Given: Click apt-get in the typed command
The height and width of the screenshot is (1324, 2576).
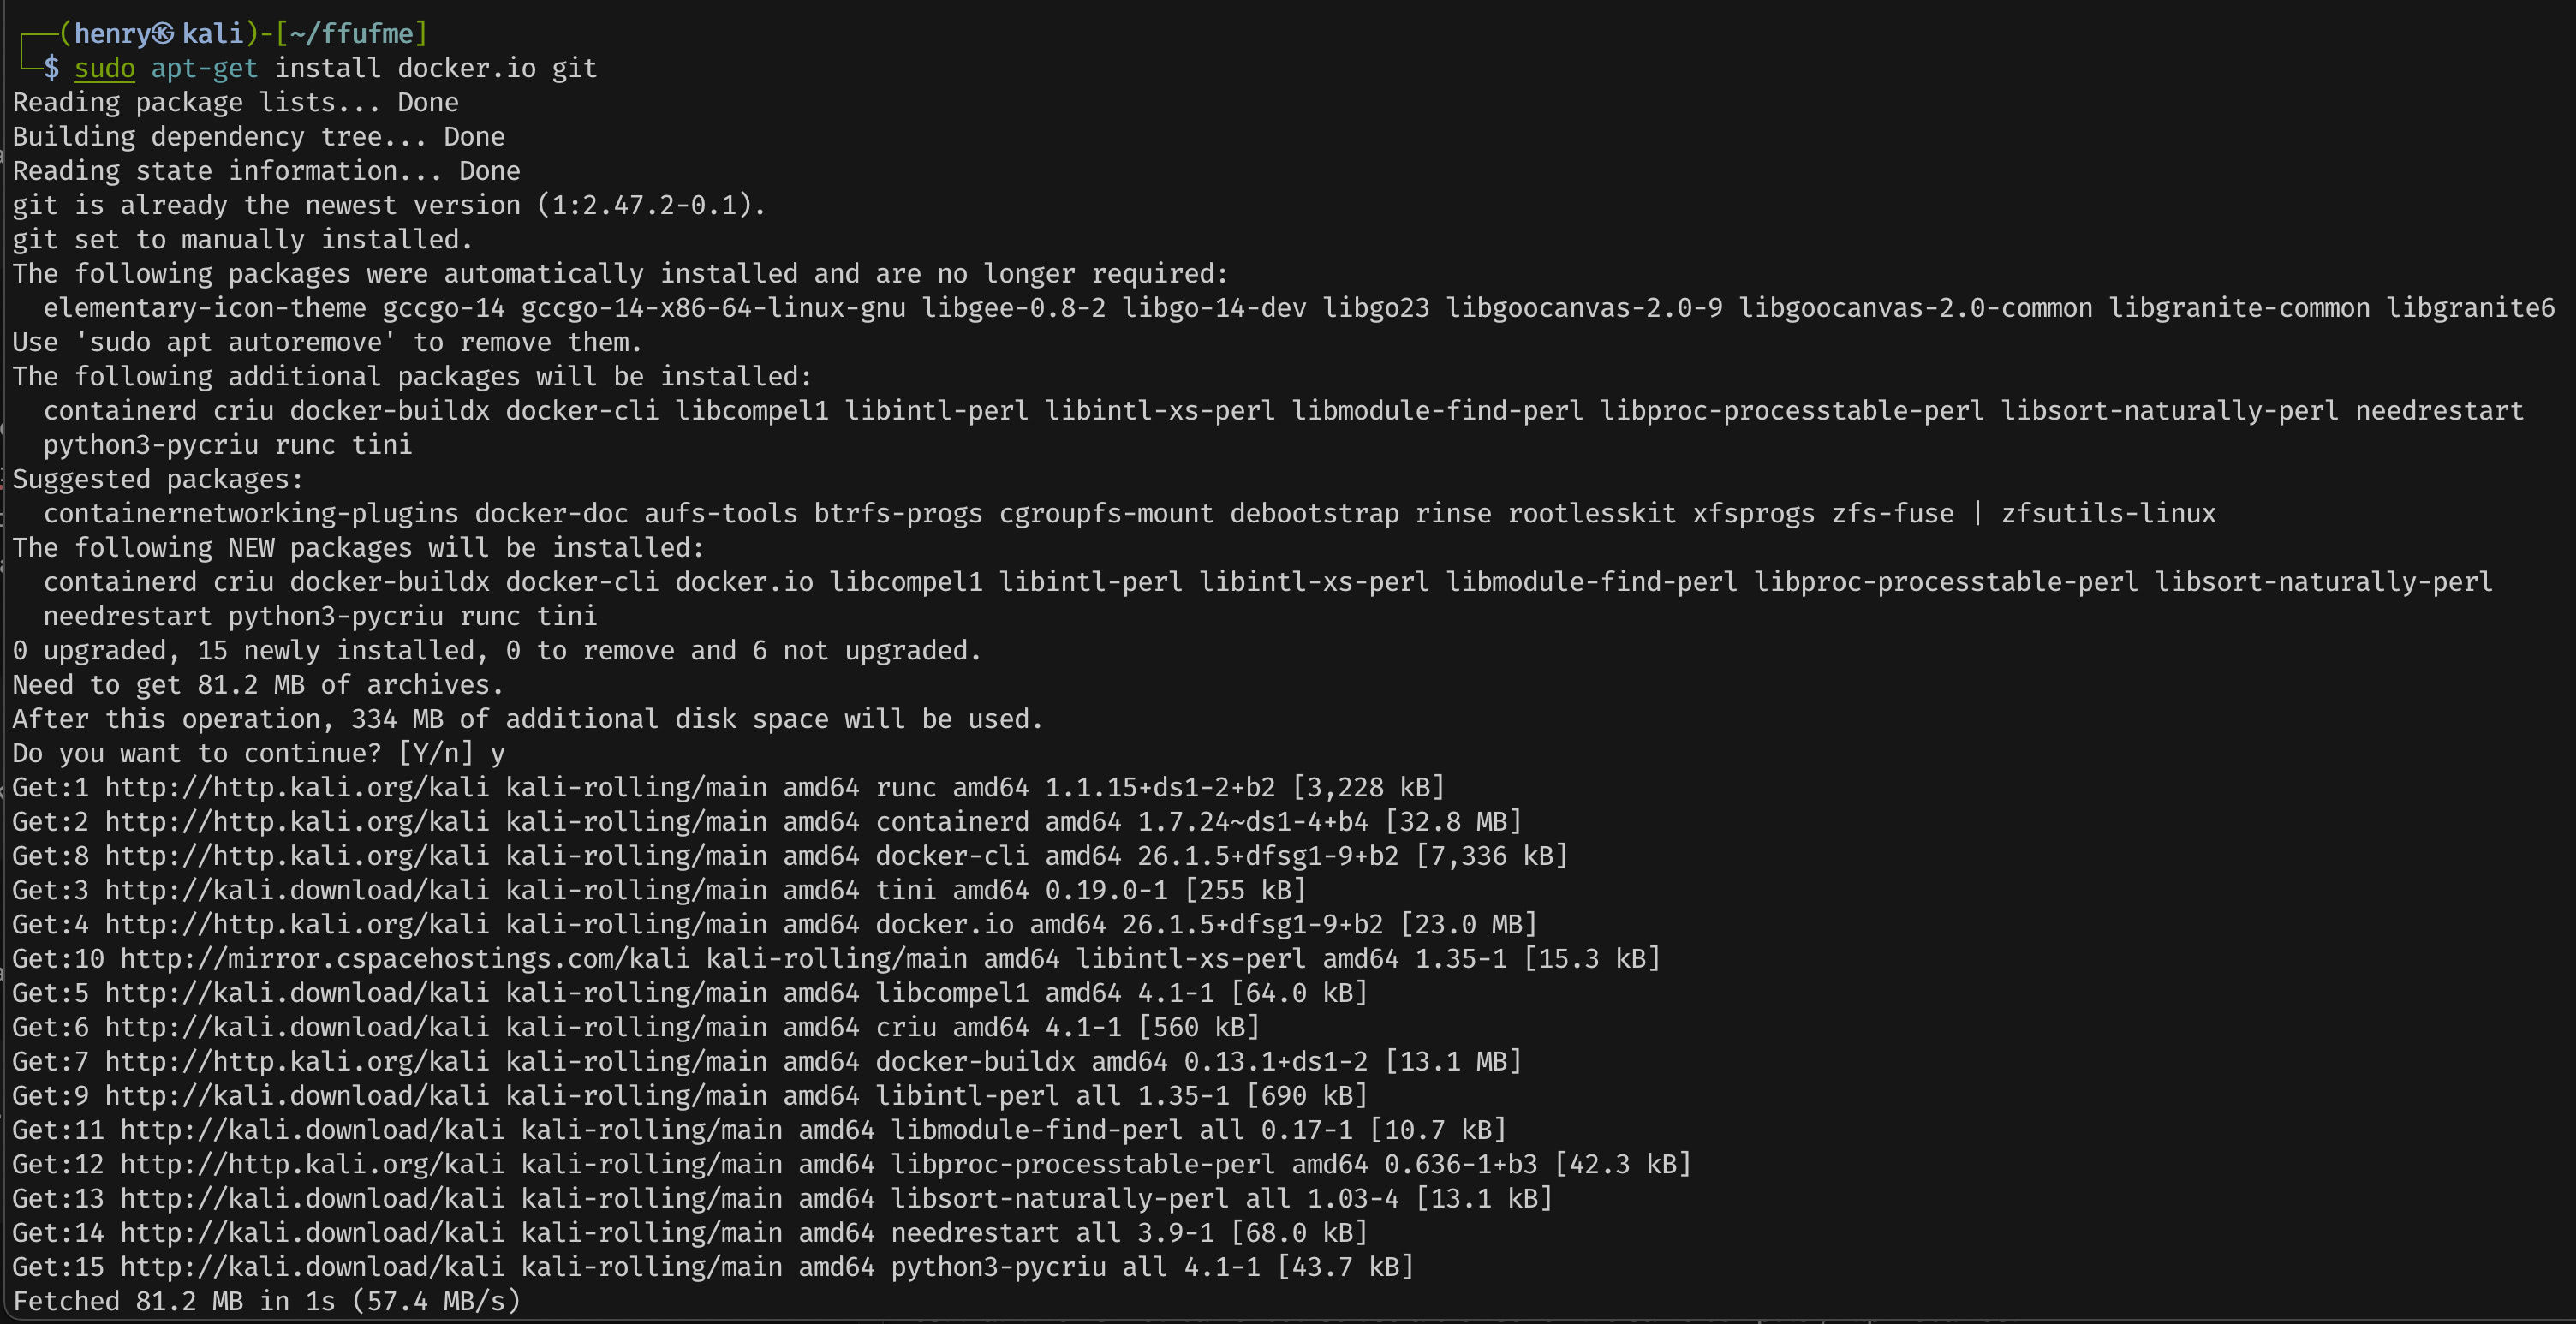Looking at the screenshot, I should (x=204, y=68).
